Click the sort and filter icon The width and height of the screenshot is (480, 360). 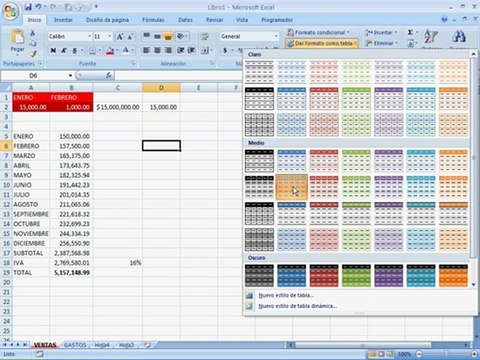pos(430,37)
